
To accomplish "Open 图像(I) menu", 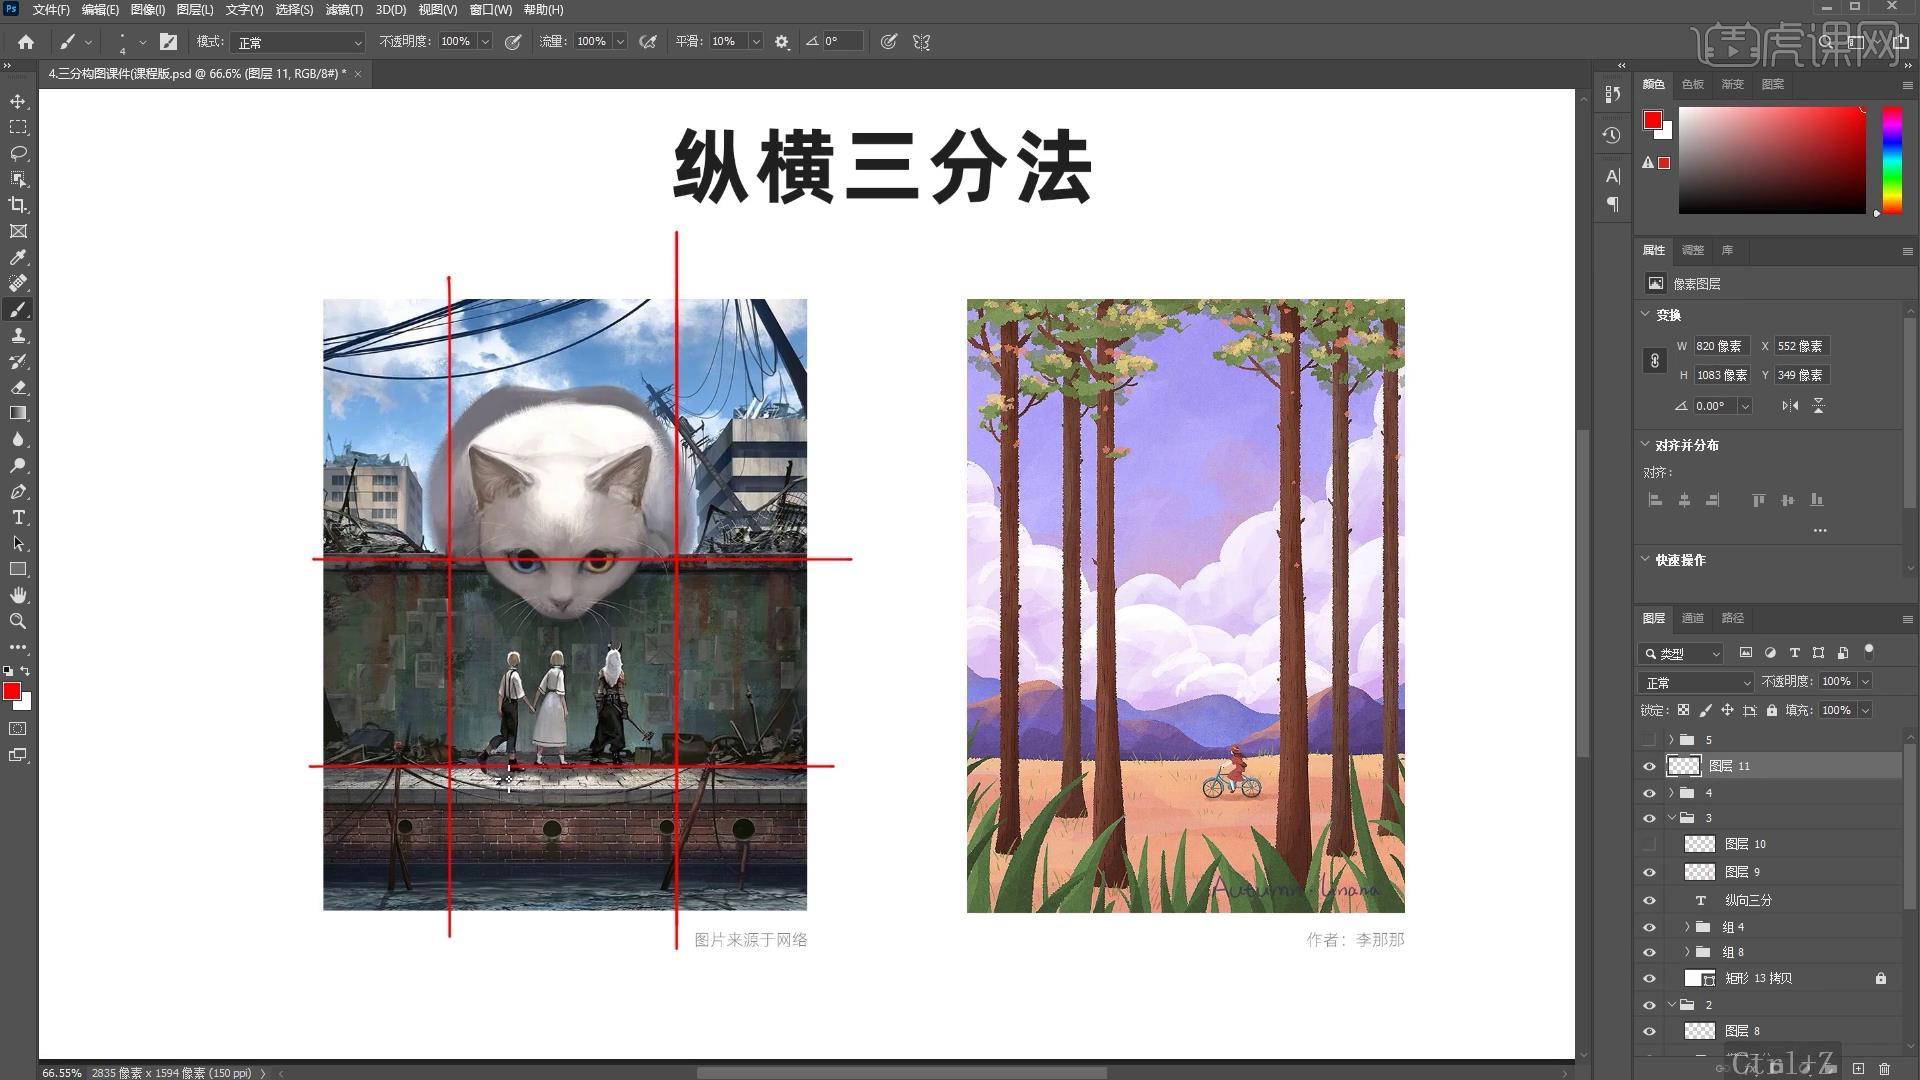I will (148, 10).
